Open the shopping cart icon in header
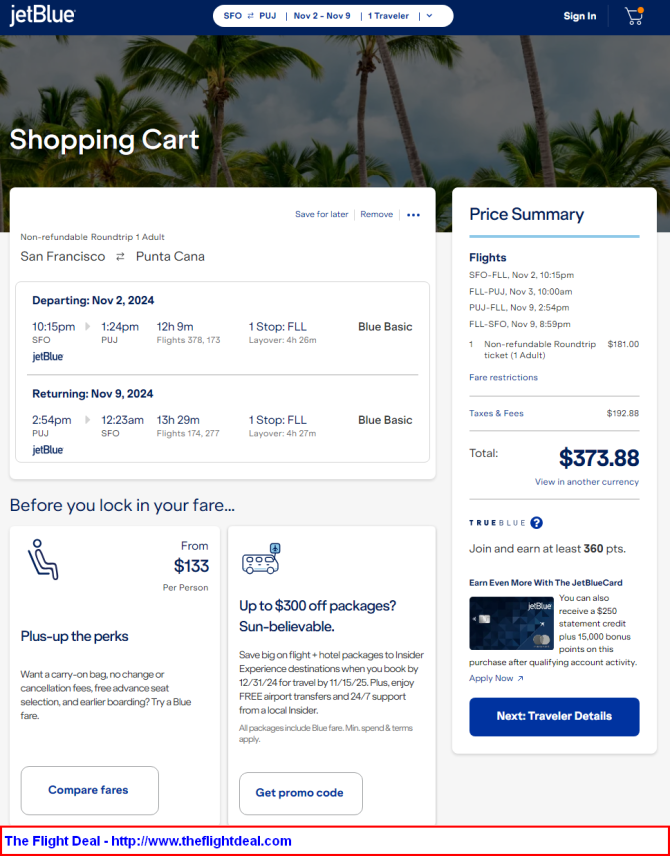The height and width of the screenshot is (856, 670). (634, 16)
